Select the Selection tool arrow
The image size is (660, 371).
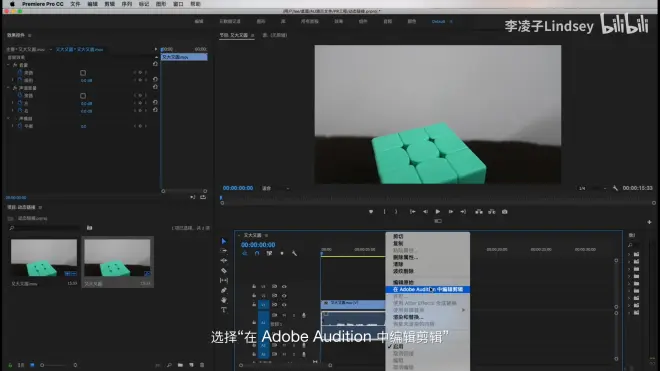coord(224,241)
